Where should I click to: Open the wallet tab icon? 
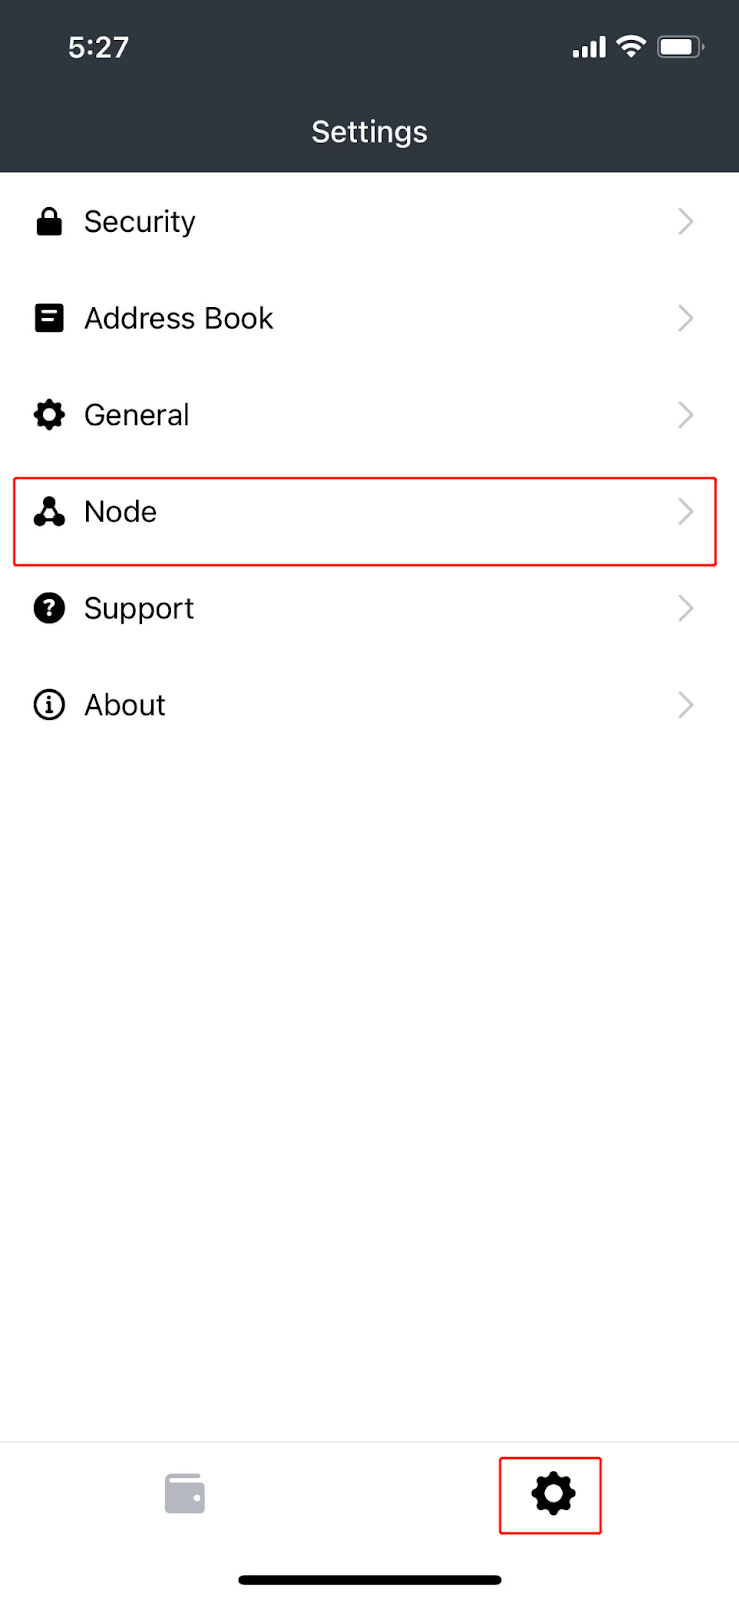click(185, 1494)
